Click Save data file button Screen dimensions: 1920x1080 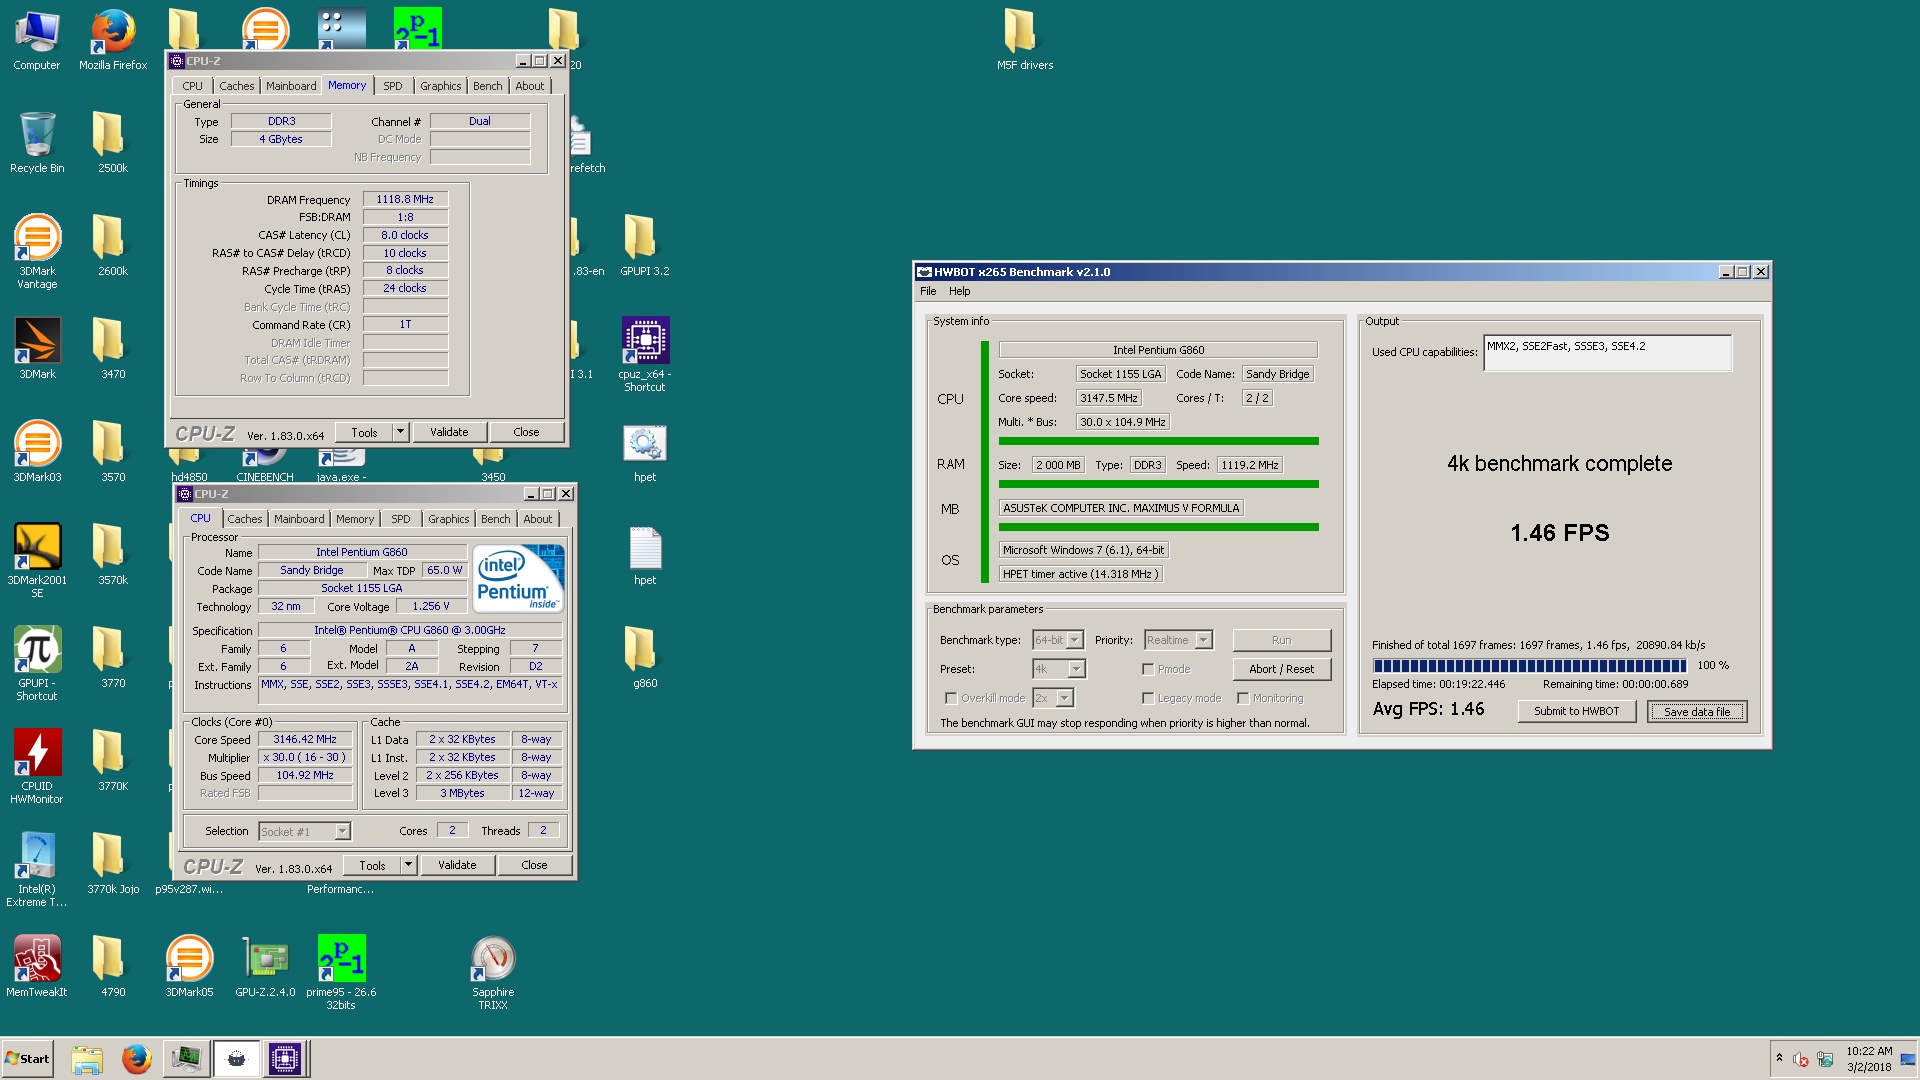click(1697, 711)
